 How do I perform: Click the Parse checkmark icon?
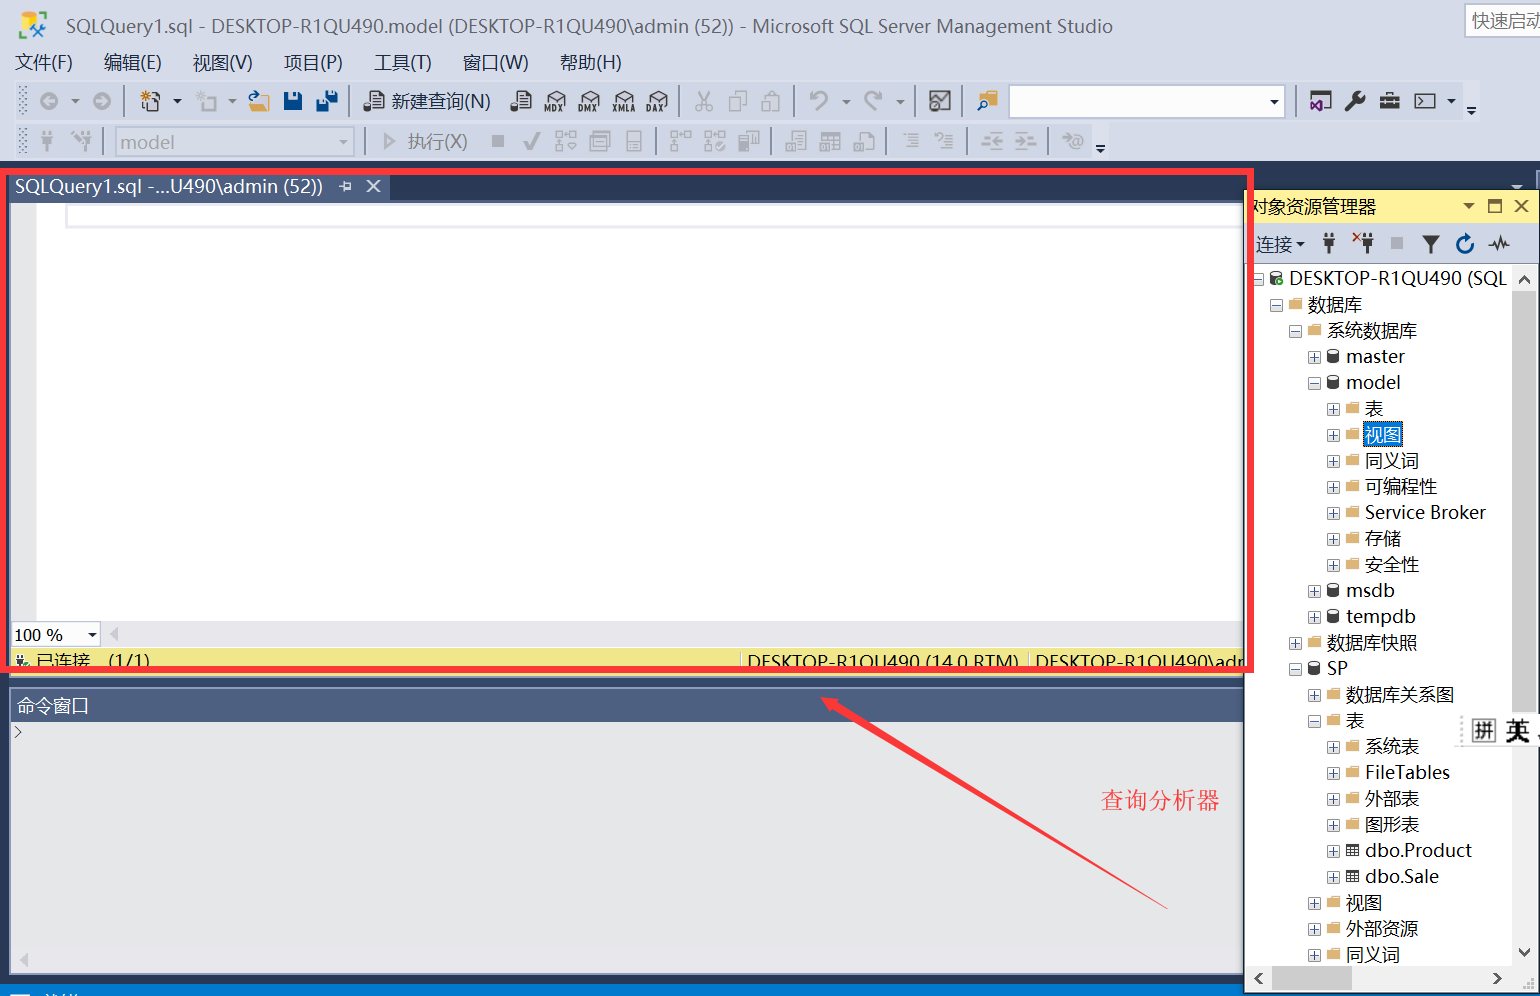(x=532, y=141)
